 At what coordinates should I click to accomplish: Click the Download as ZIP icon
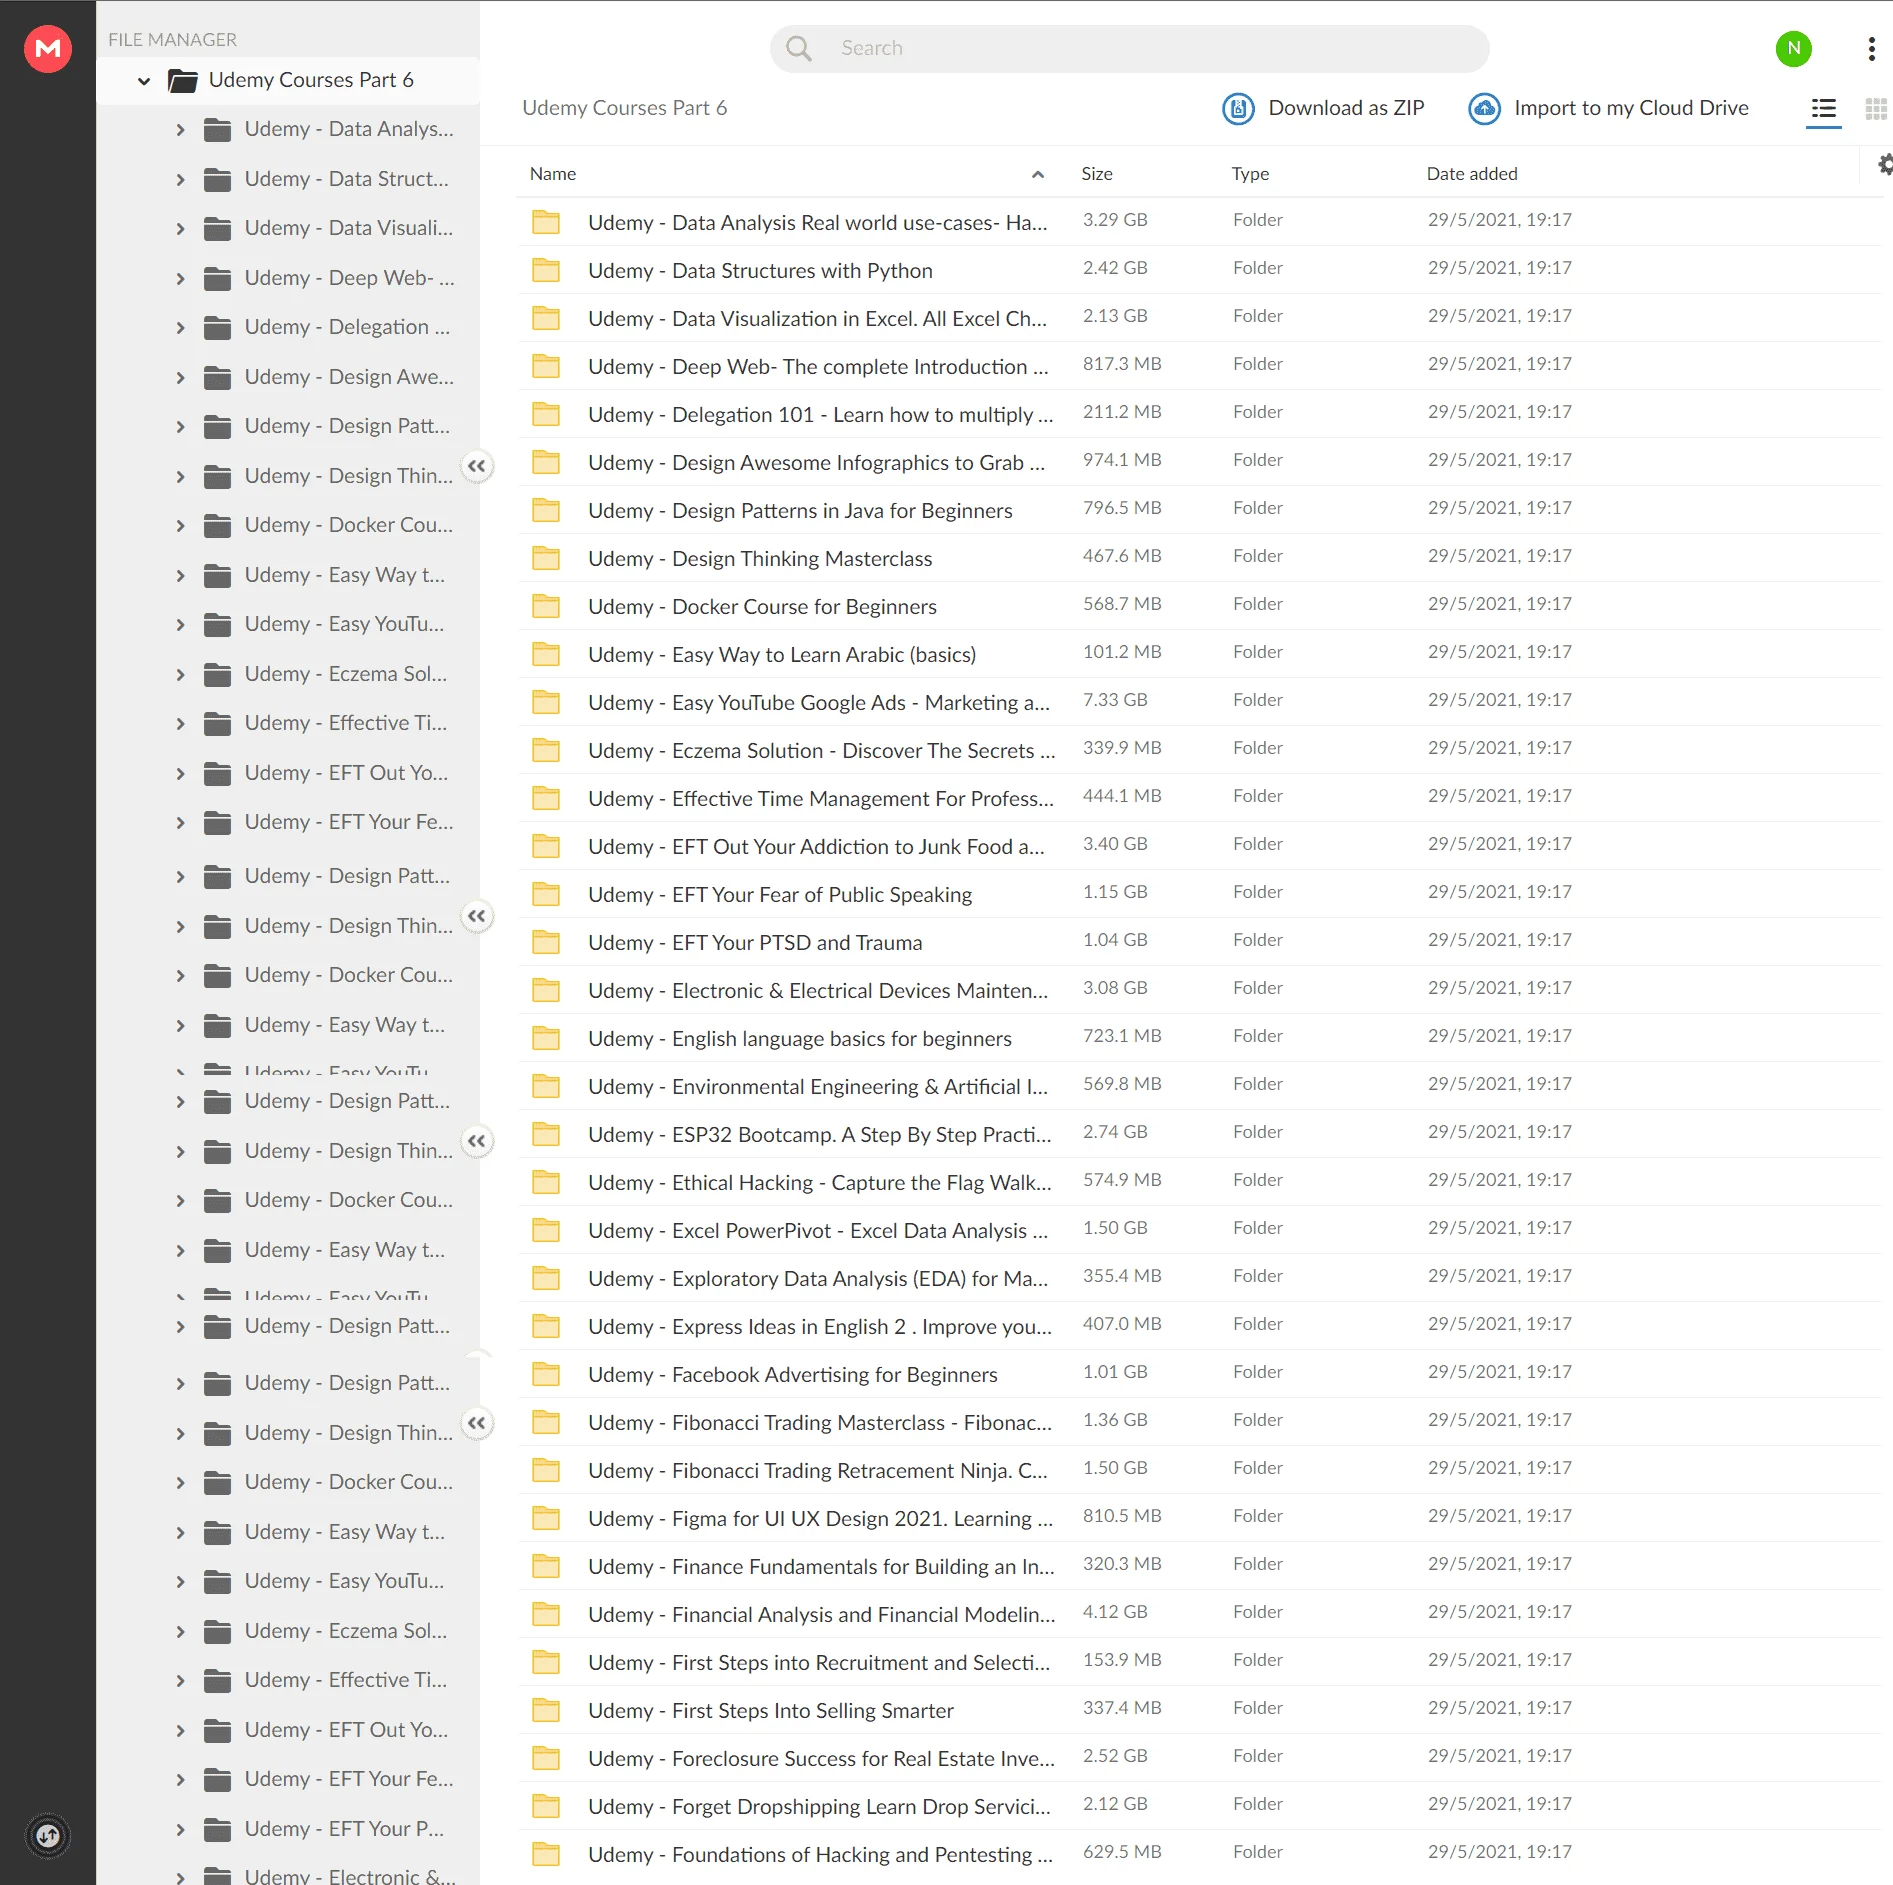click(1238, 108)
